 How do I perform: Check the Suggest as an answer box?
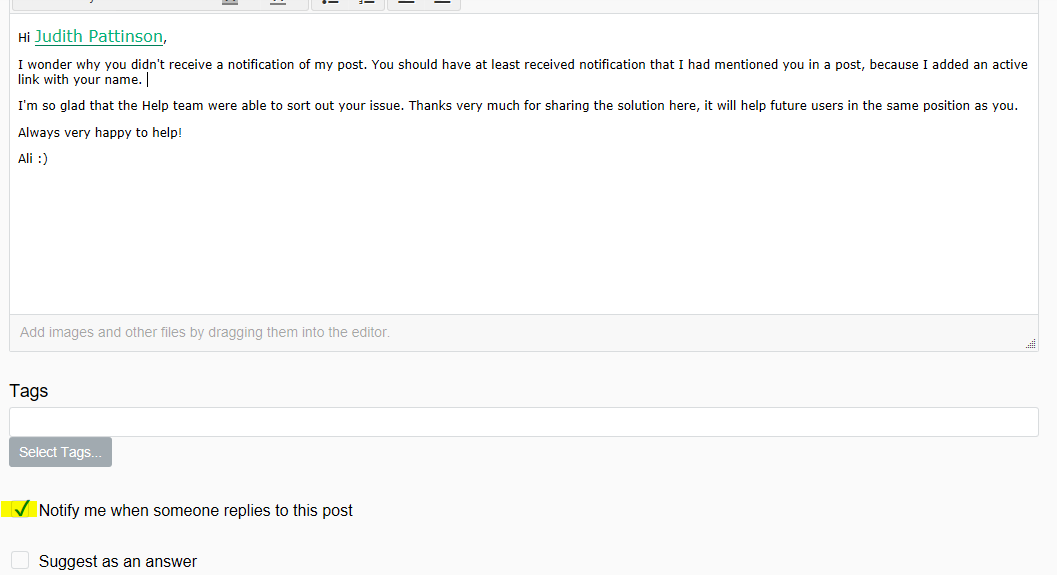click(x=20, y=559)
